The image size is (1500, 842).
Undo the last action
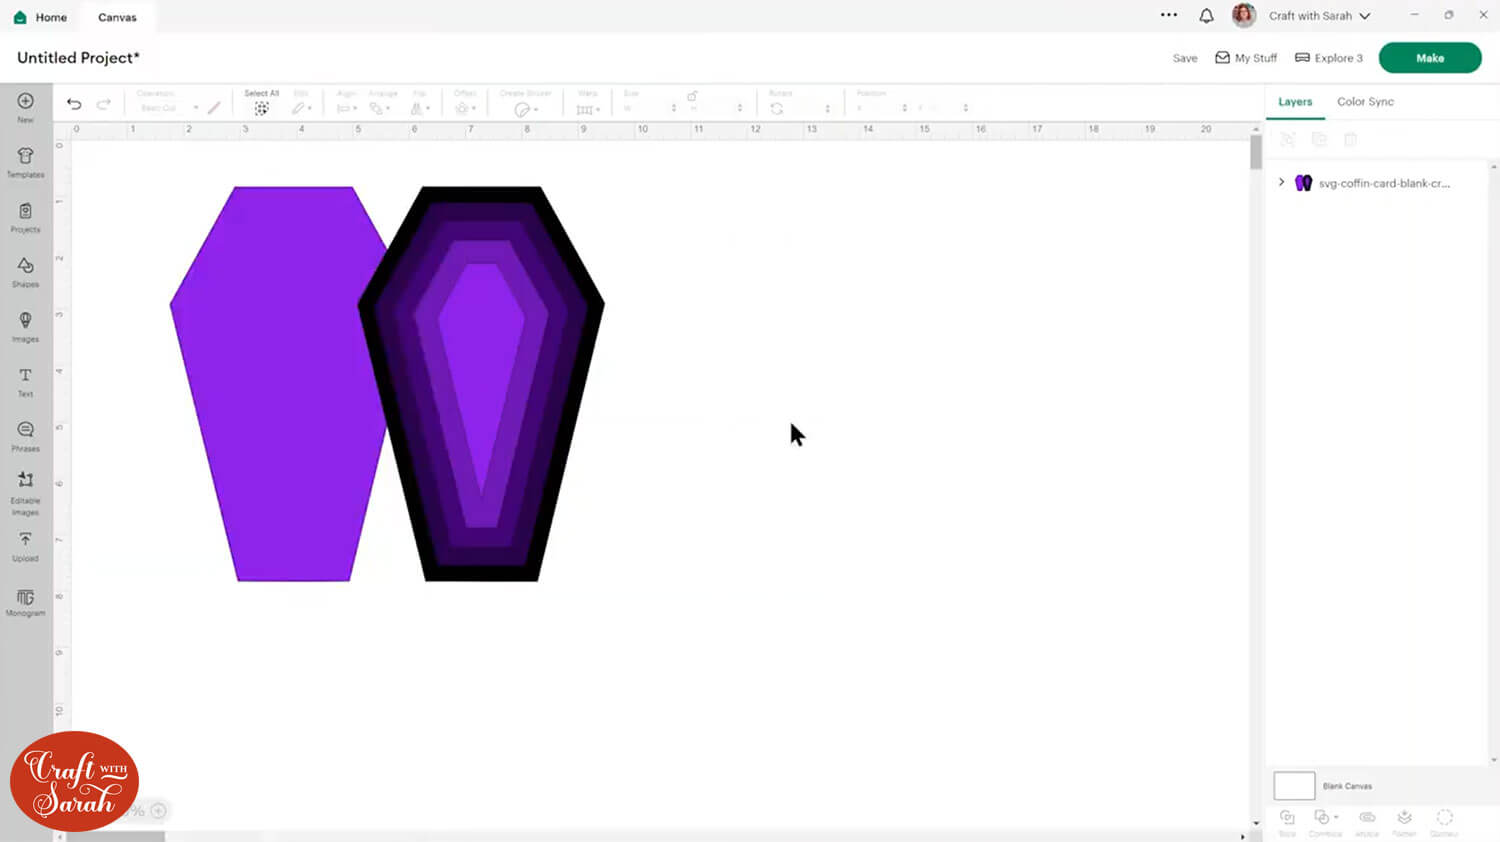(74, 104)
